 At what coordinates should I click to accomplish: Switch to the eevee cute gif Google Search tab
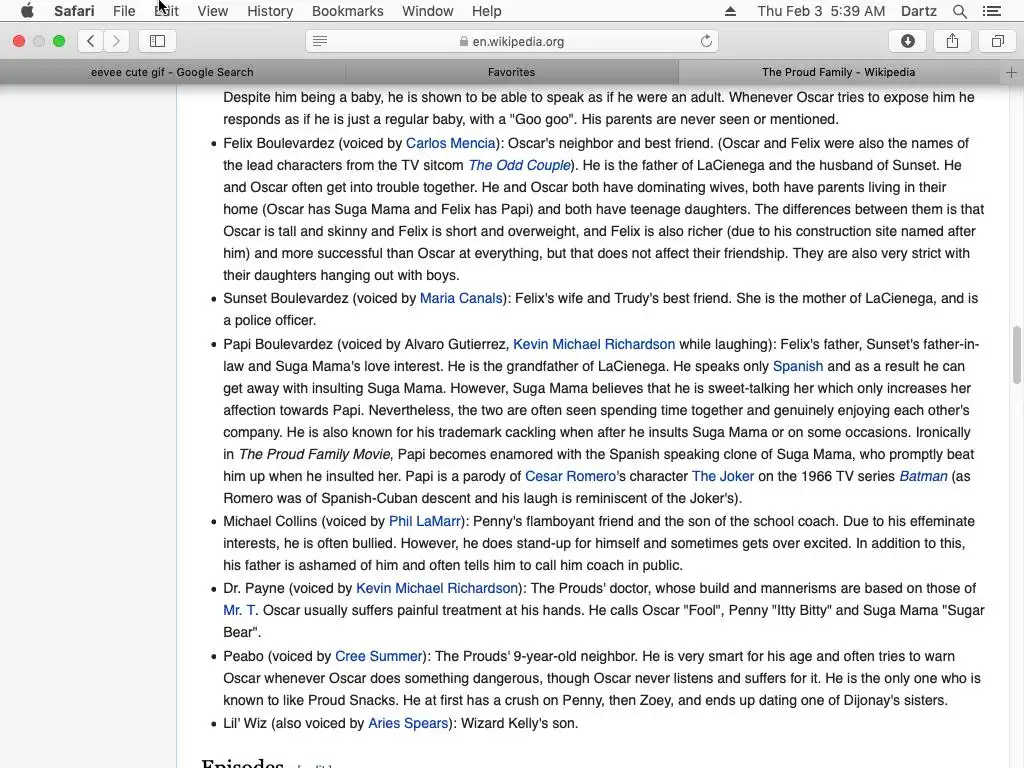[172, 72]
